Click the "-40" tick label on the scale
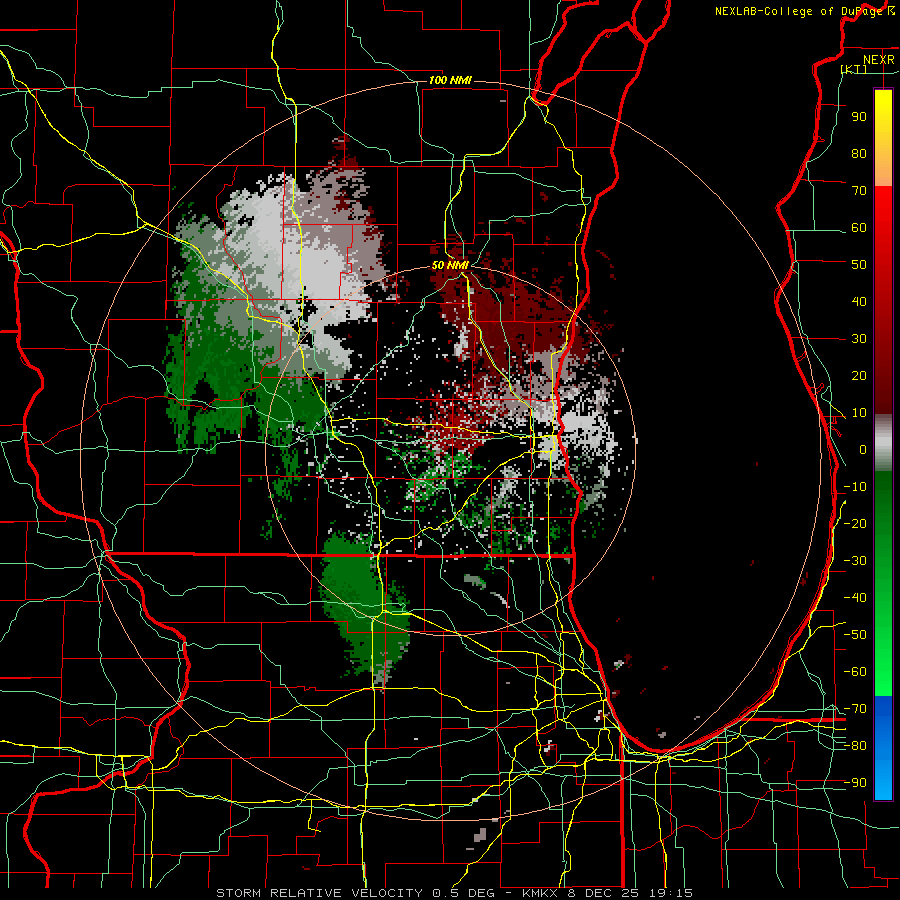The image size is (900, 900). pyautogui.click(x=855, y=598)
